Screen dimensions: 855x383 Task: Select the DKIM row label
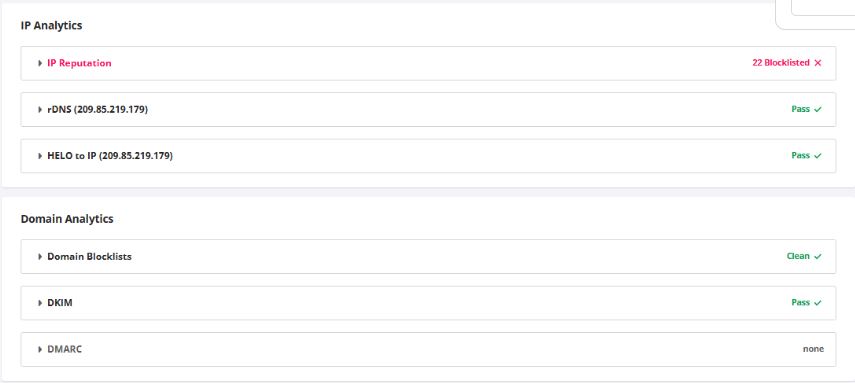60,303
